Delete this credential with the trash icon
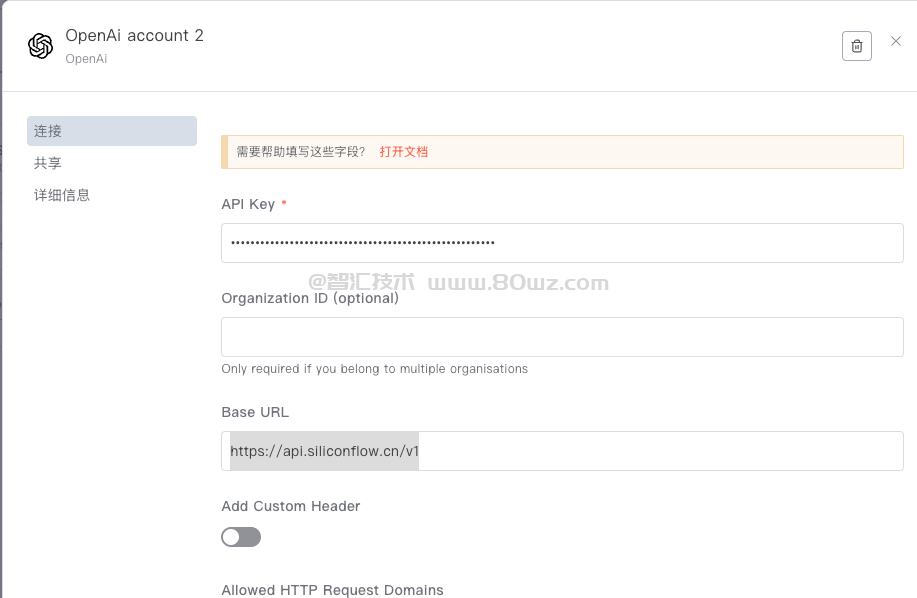917x598 pixels. click(857, 46)
